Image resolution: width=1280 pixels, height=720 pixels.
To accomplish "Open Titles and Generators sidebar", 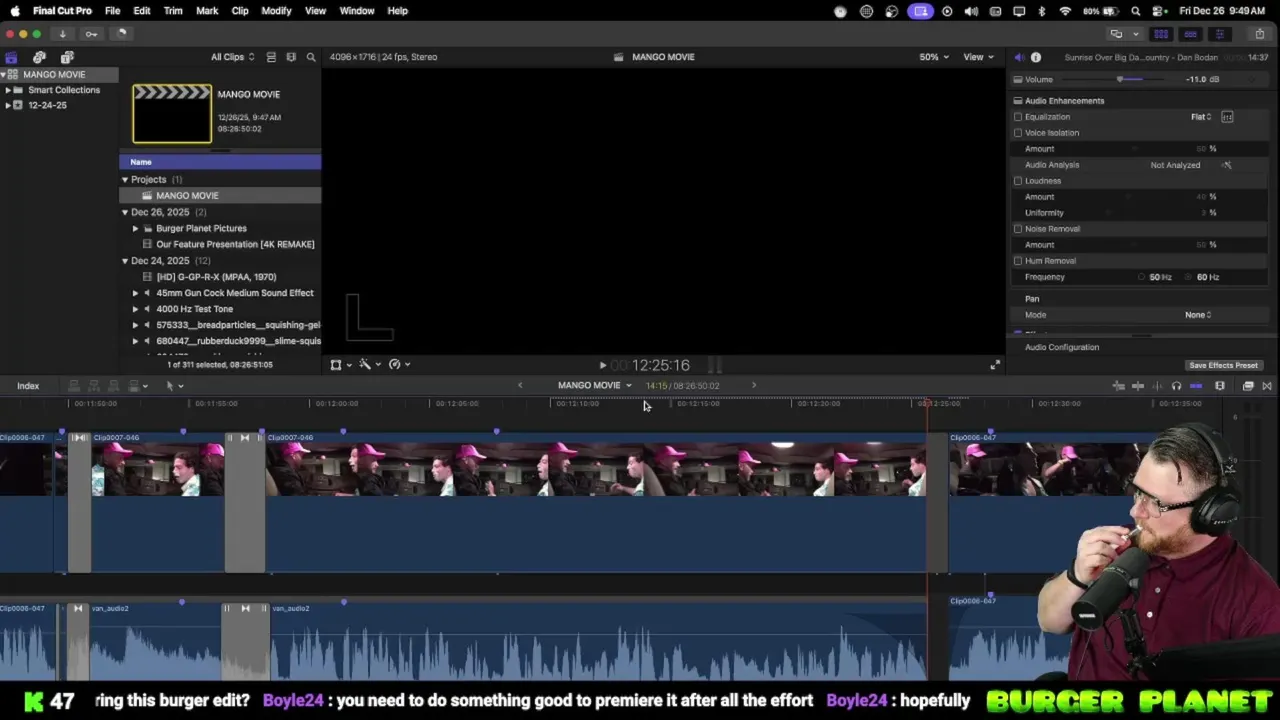I will [67, 57].
